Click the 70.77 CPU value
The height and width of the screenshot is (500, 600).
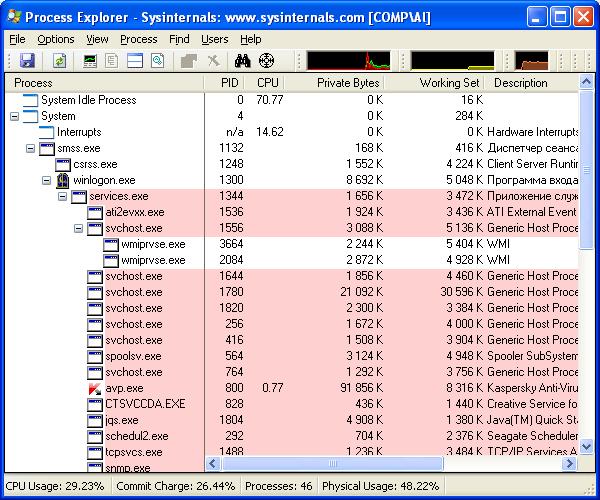click(270, 100)
